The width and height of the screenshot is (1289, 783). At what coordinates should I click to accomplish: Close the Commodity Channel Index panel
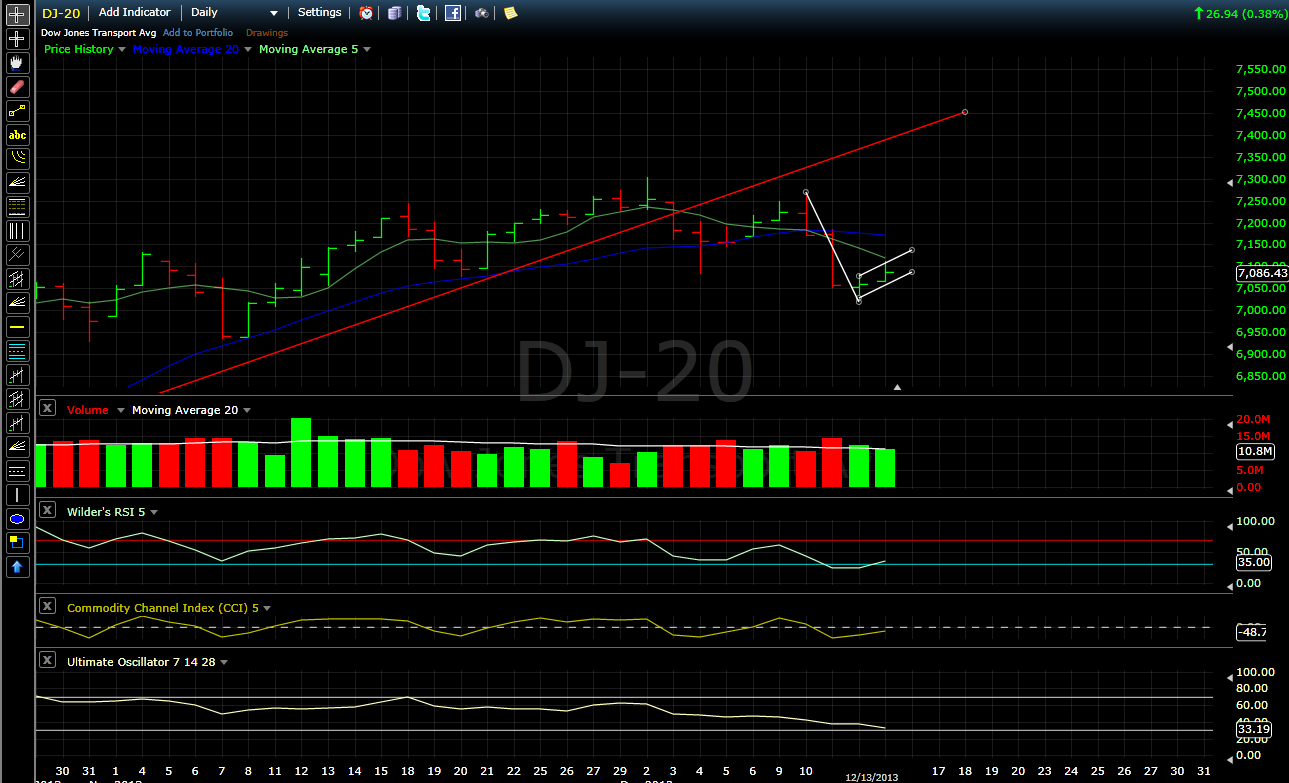click(47, 607)
